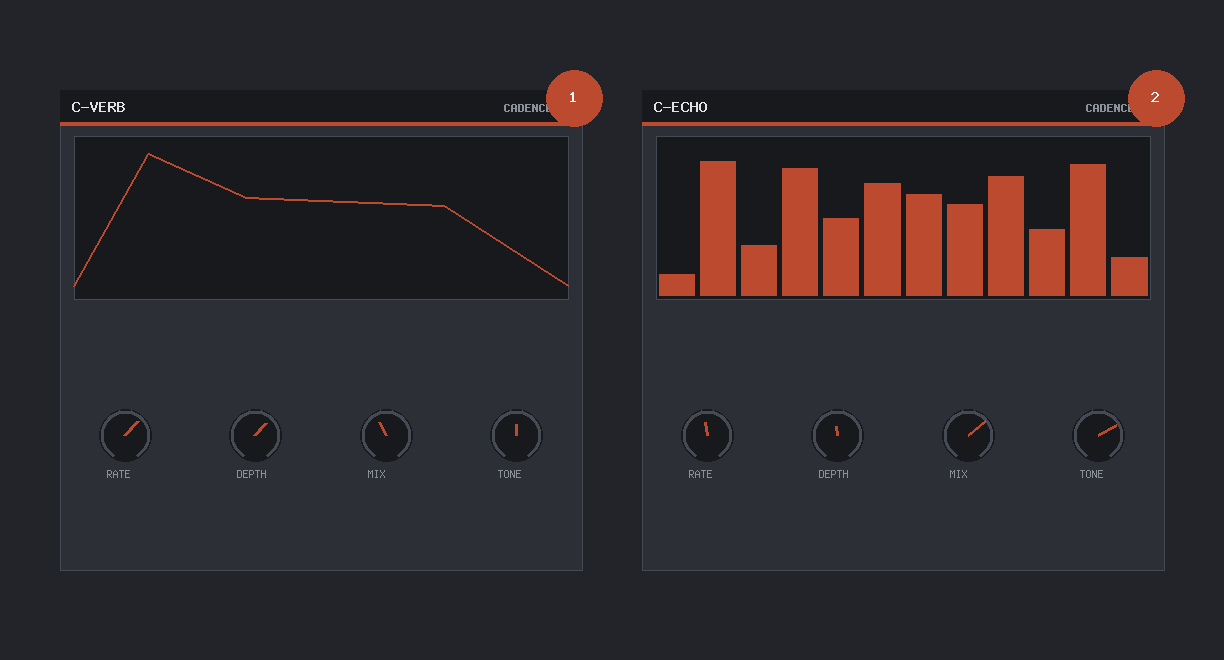Click the TONE knob in C-VERB

(516, 436)
